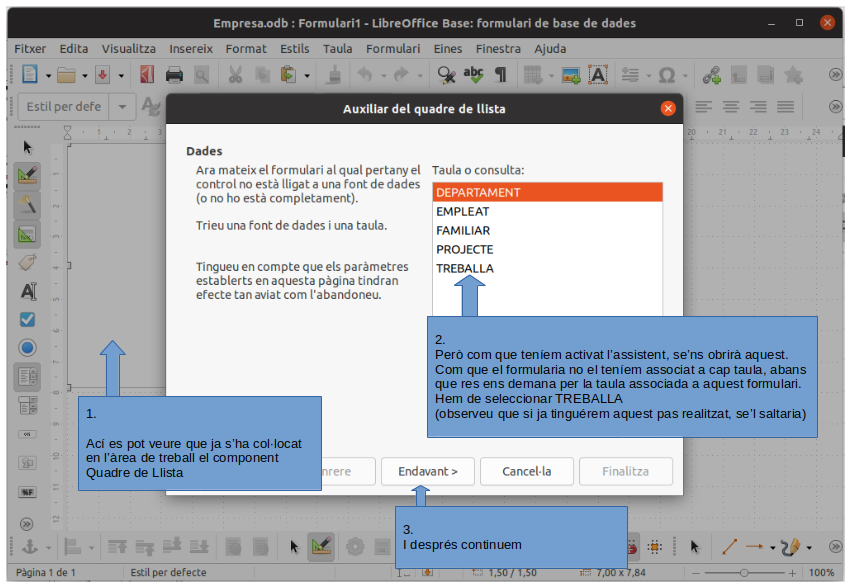Click the Endavant > button
Viewport: 851px width, 588px height.
point(428,471)
